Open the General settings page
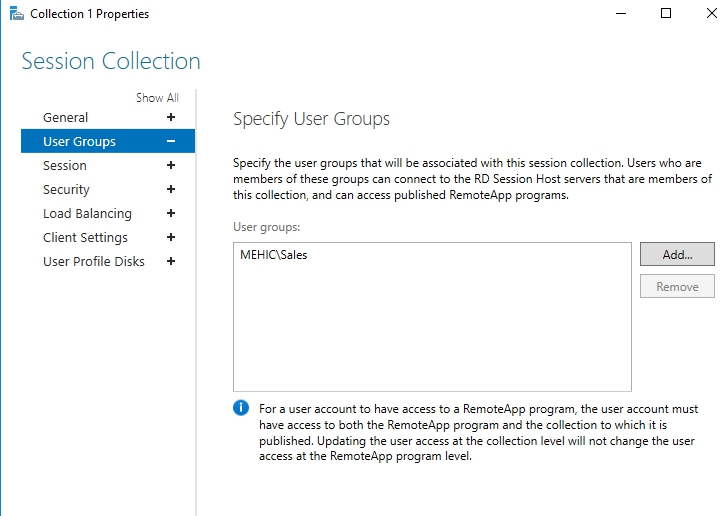The image size is (724, 516). 66,118
